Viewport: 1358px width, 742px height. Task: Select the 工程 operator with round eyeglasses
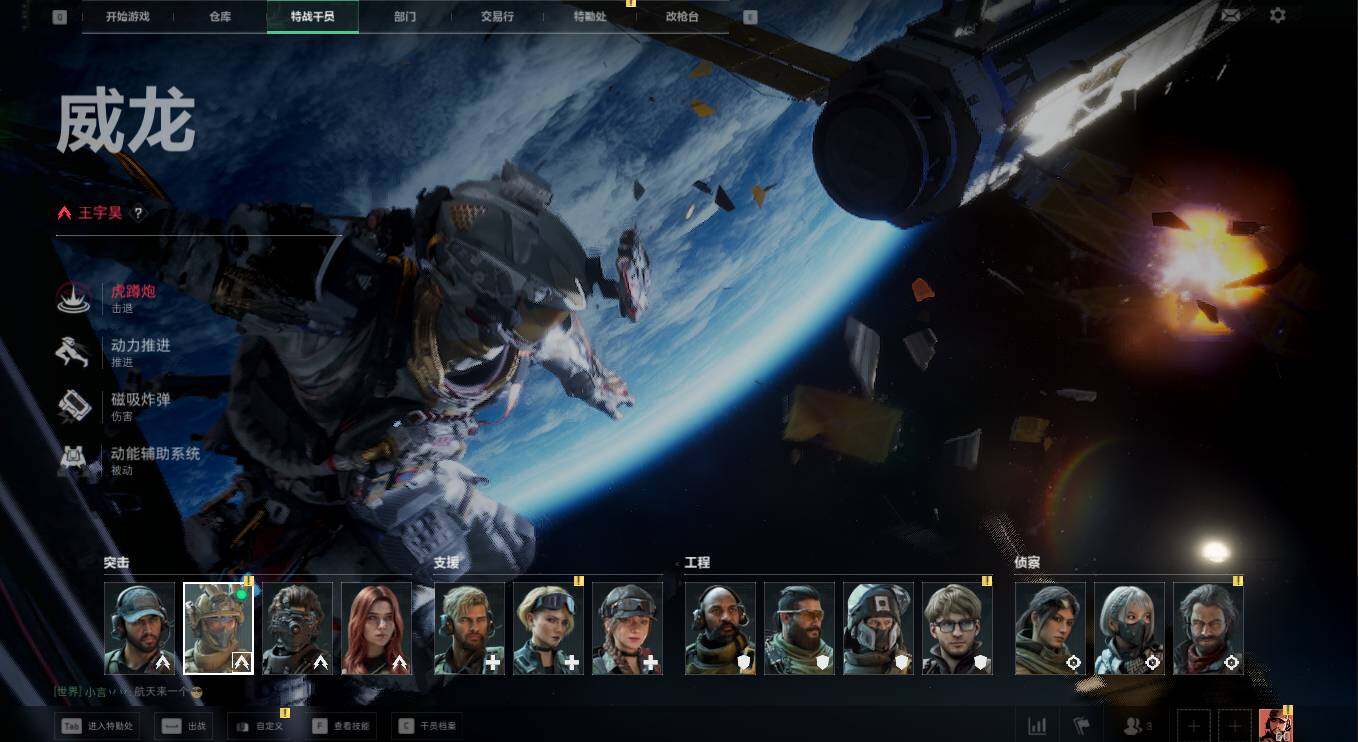tap(957, 628)
